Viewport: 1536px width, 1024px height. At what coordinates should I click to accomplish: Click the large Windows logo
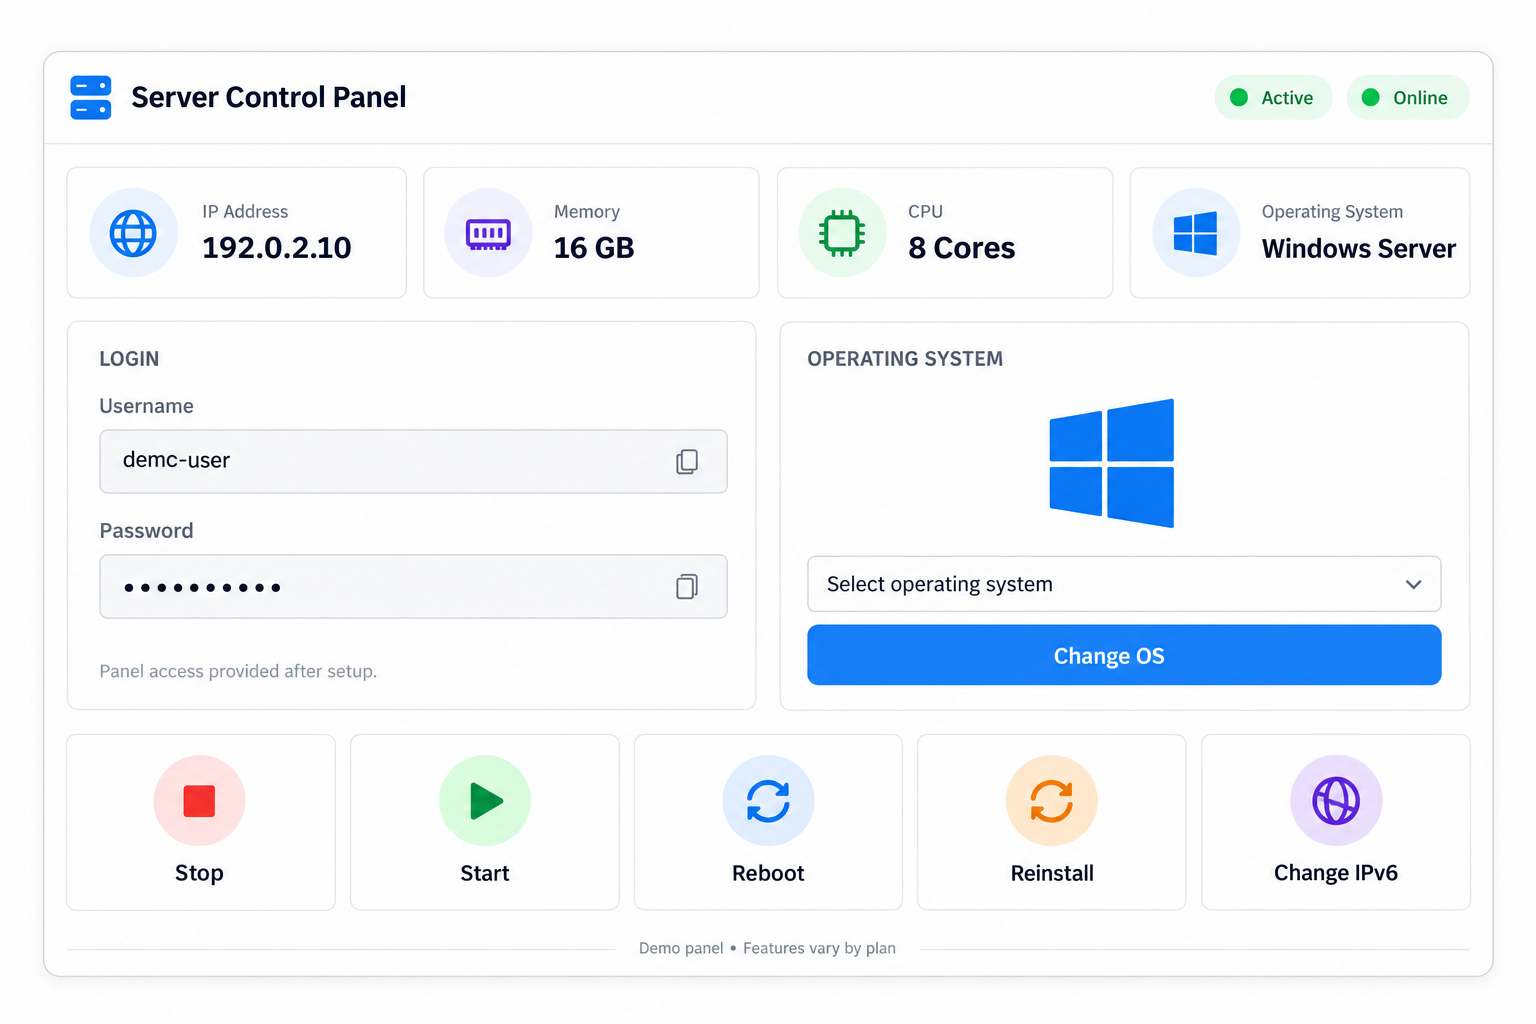coord(1111,463)
